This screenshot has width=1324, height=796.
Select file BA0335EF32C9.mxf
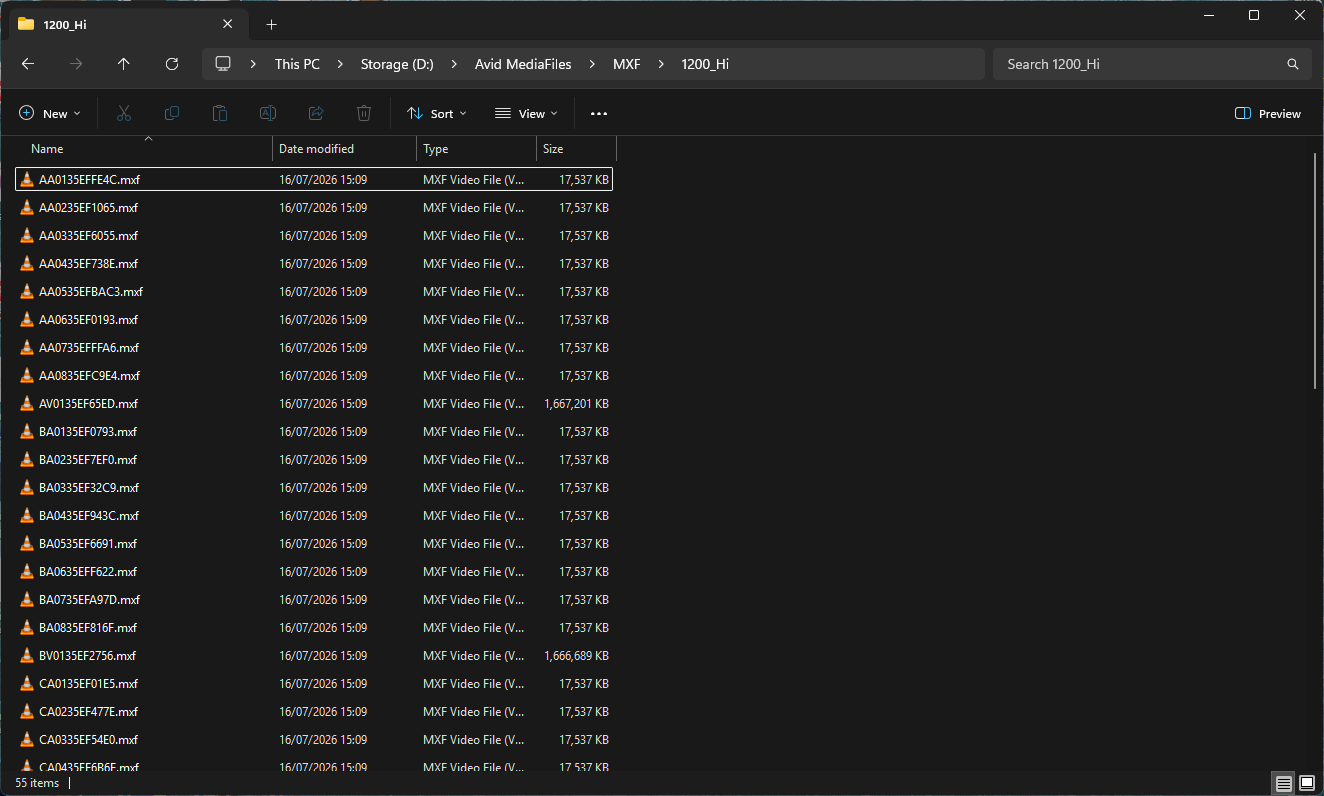[314, 488]
